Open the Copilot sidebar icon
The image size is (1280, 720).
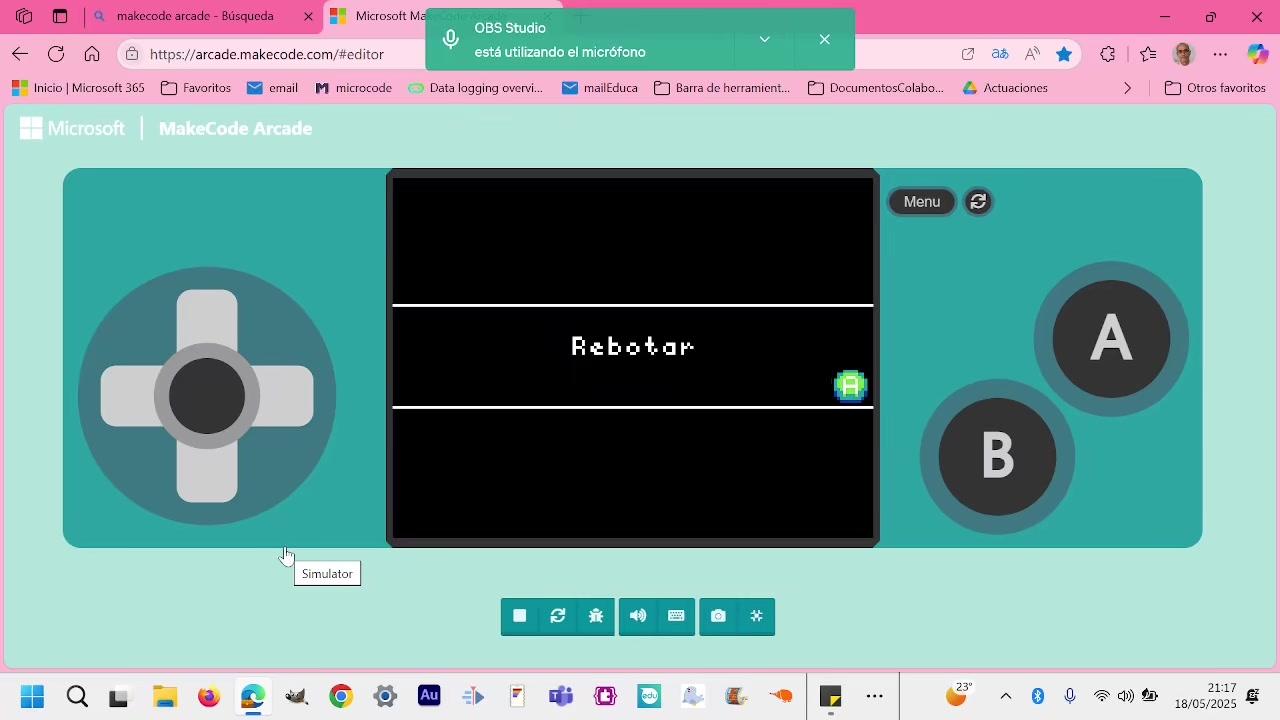click(x=1257, y=54)
